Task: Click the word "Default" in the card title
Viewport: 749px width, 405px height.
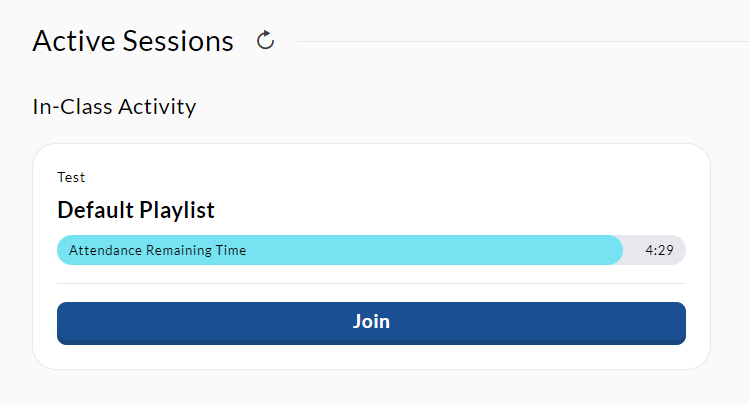Action: 96,210
